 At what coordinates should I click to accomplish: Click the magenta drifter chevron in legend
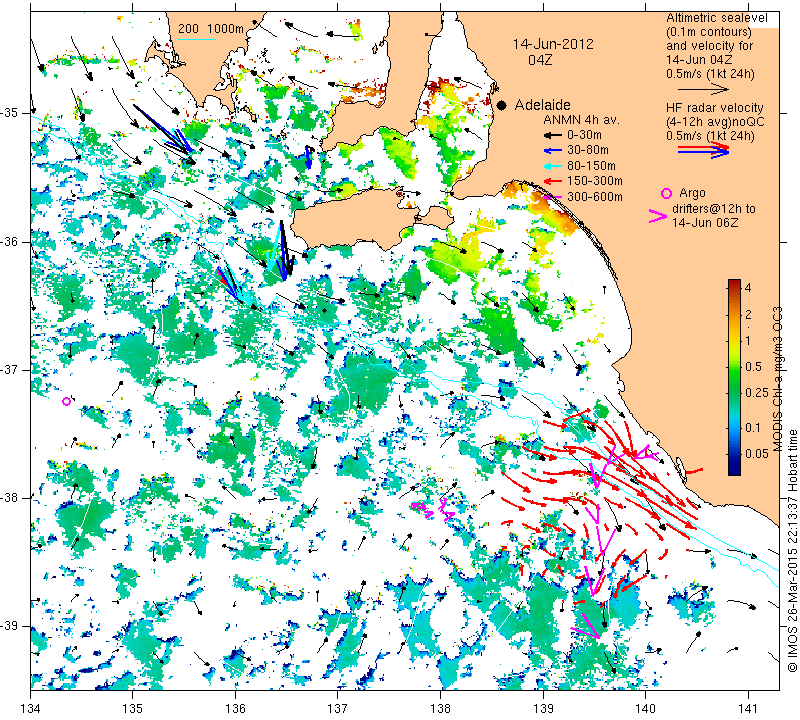coord(657,216)
